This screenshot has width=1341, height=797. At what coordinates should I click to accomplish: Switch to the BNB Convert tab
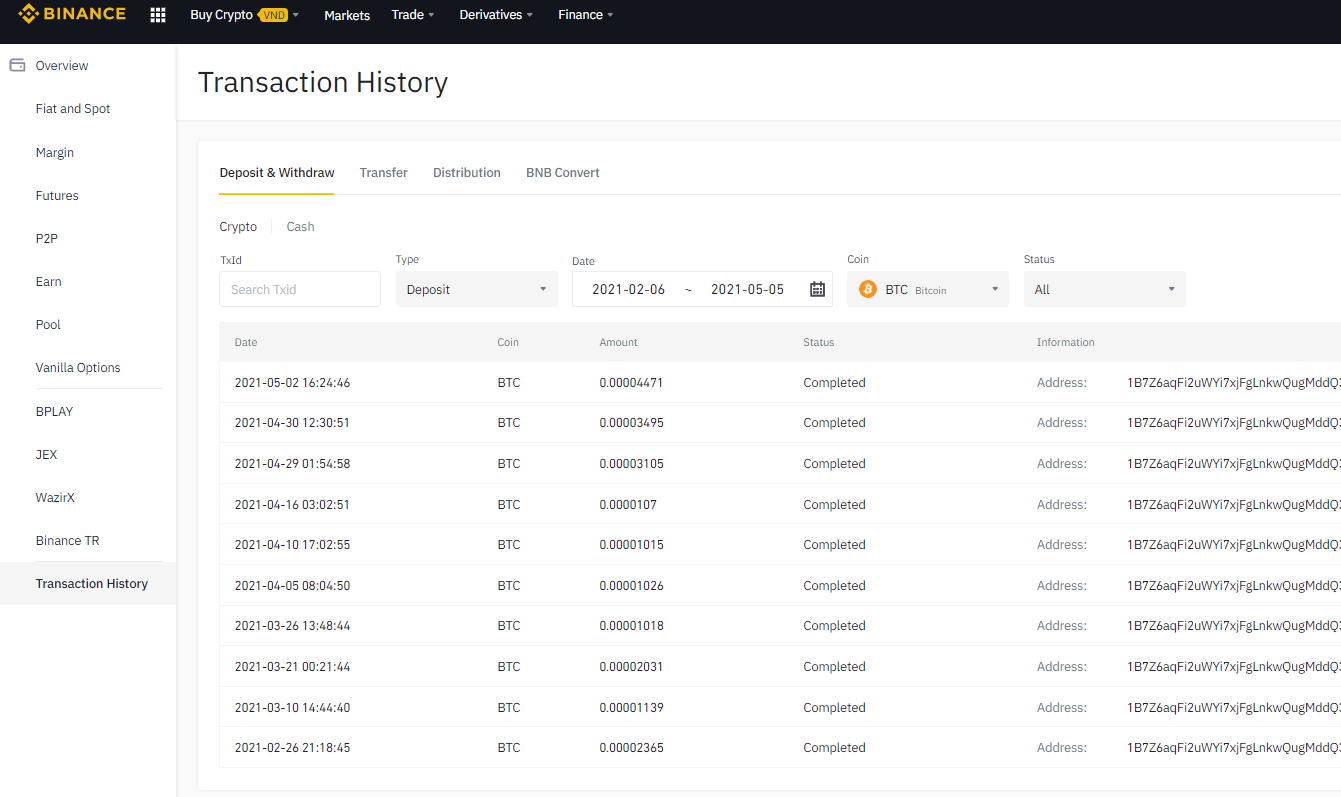click(563, 173)
